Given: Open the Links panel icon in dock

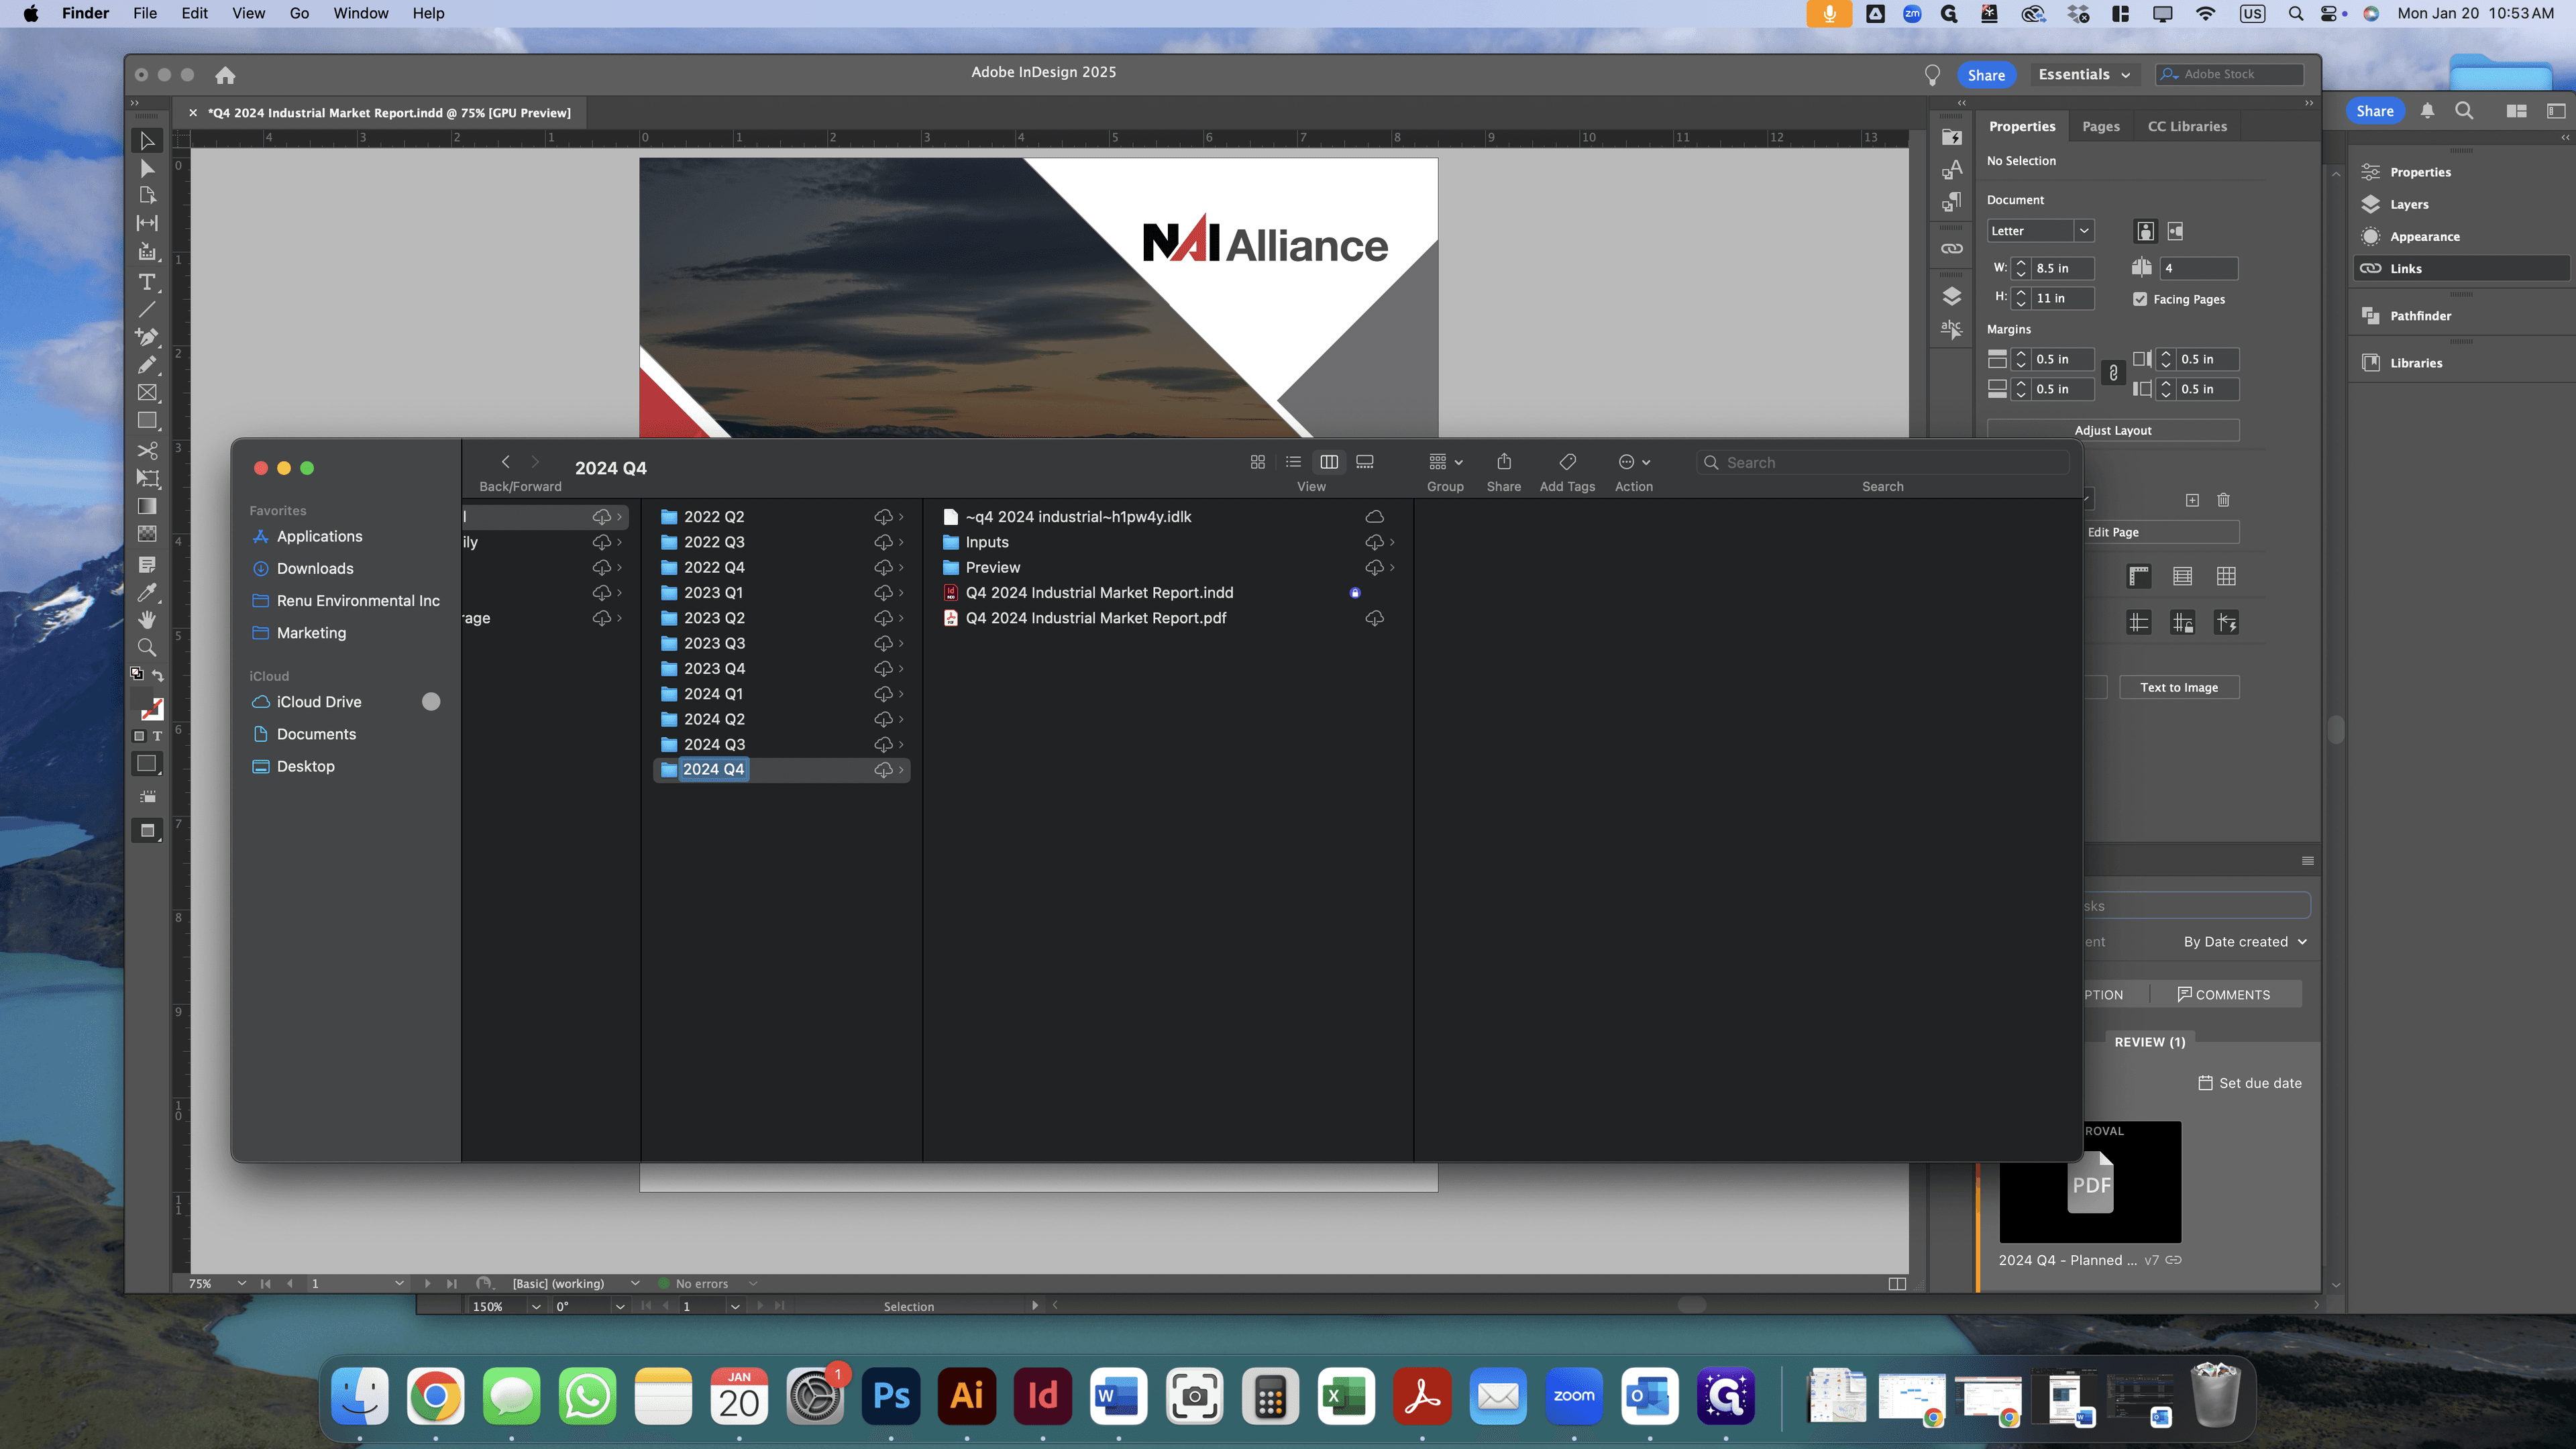Looking at the screenshot, I should [1951, 248].
